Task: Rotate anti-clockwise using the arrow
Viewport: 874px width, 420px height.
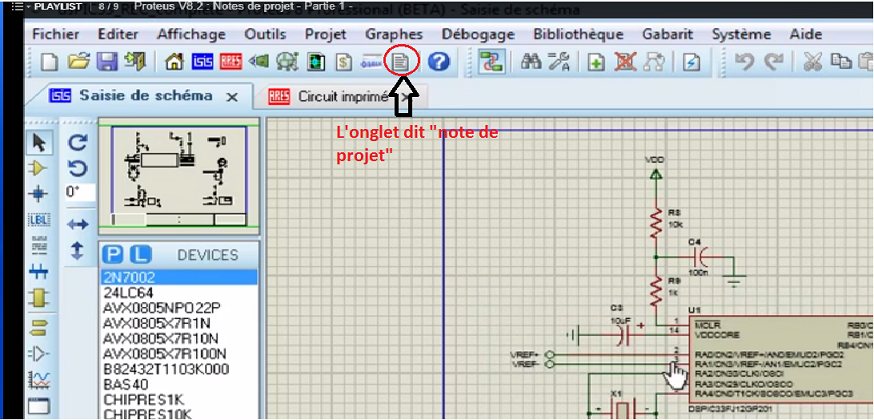Action: (77, 168)
